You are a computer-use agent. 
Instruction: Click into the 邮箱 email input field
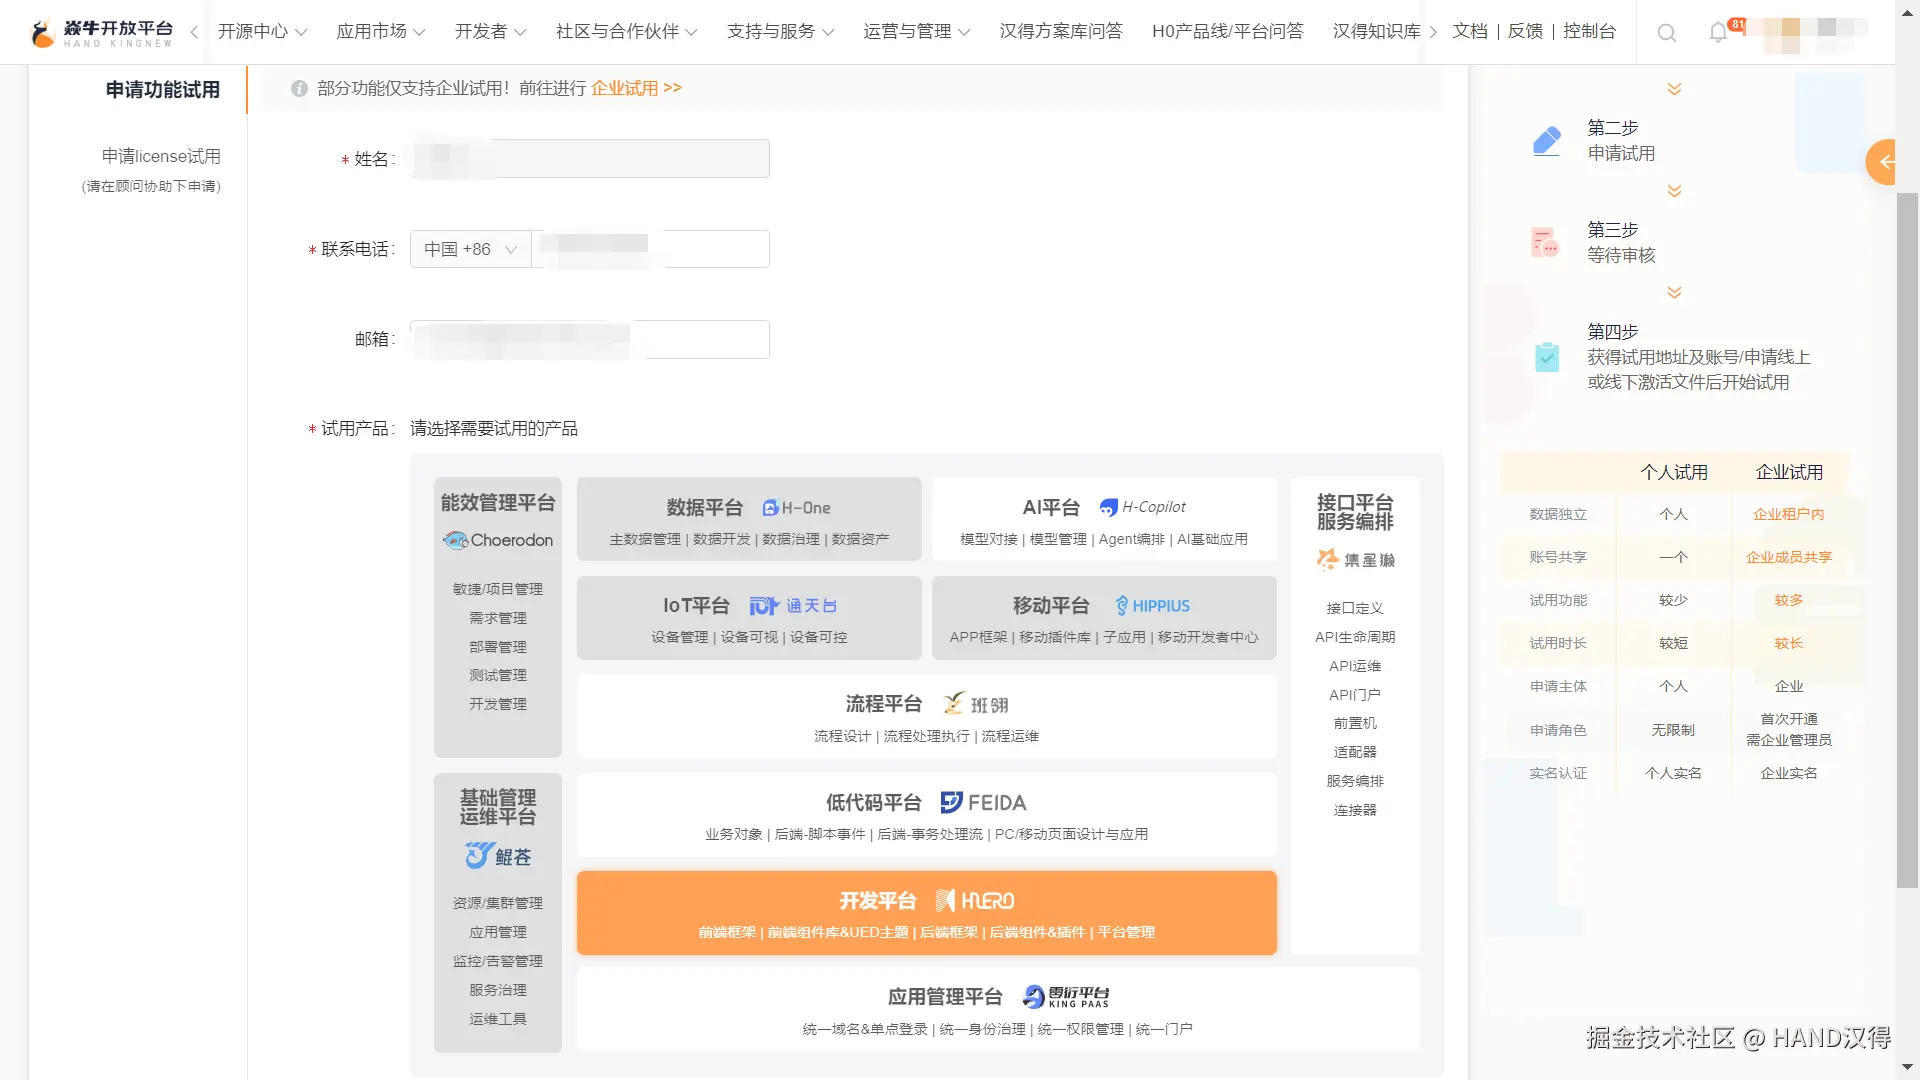(x=590, y=339)
